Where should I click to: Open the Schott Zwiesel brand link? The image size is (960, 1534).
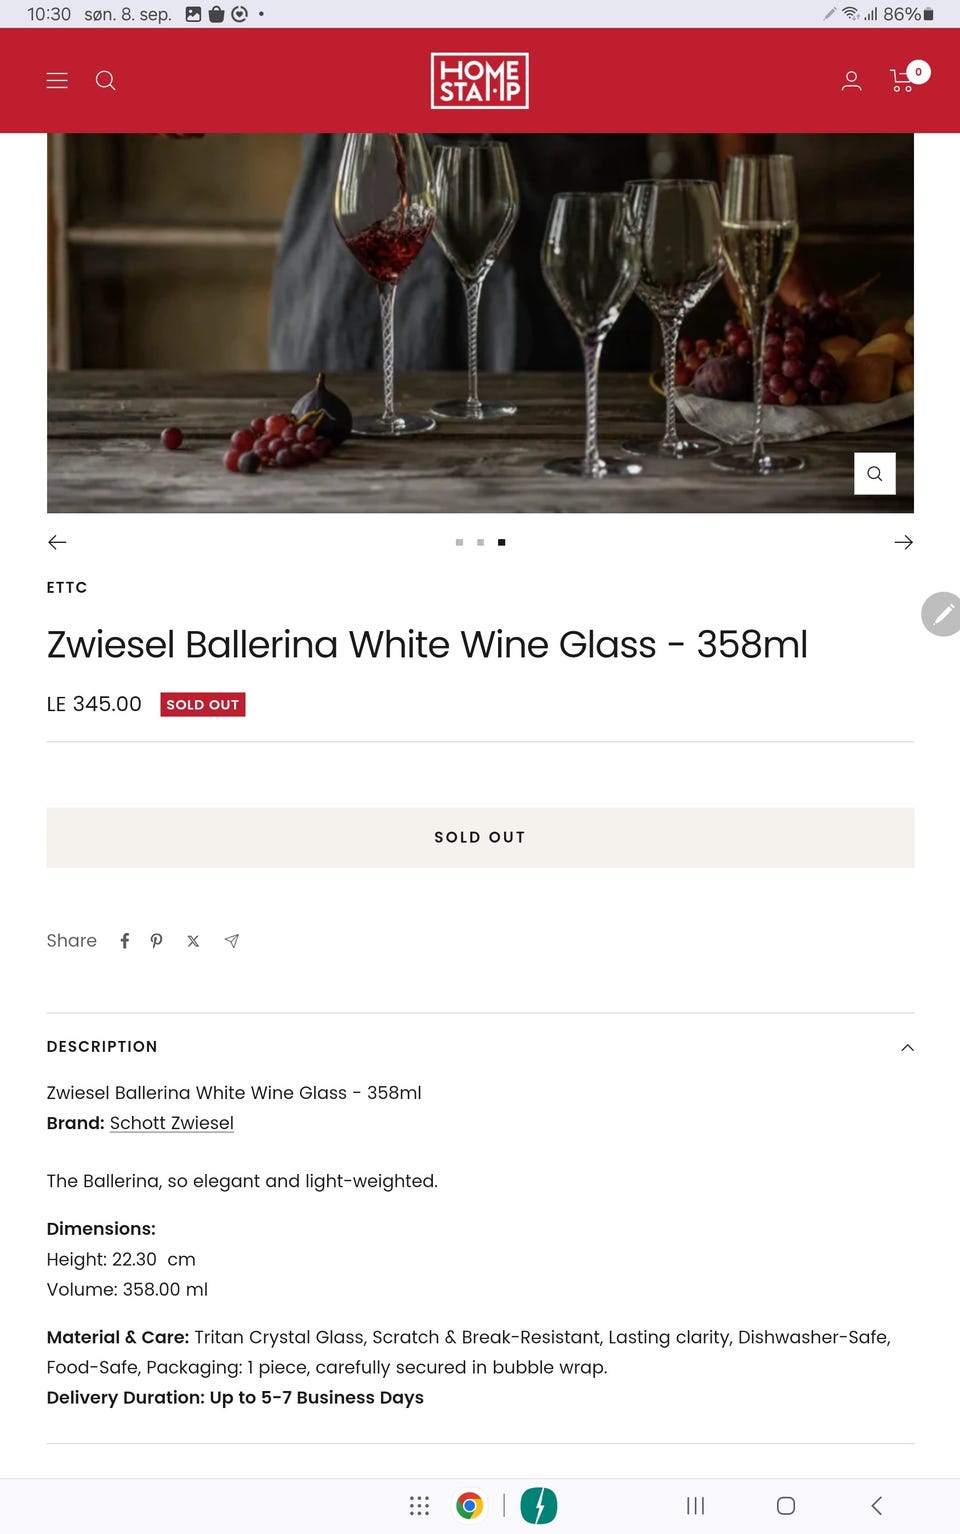(x=171, y=1123)
